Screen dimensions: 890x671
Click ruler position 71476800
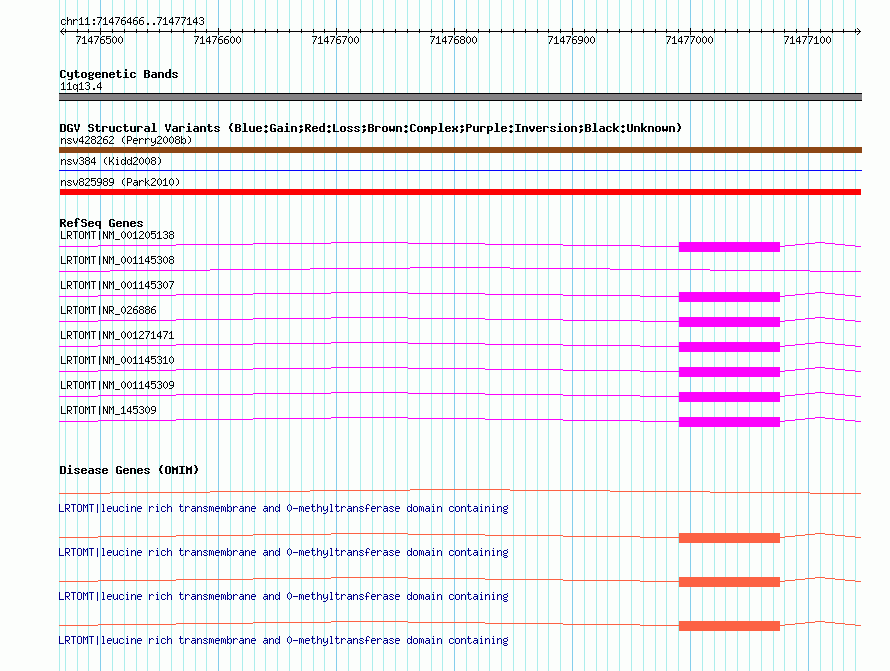[x=454, y=40]
